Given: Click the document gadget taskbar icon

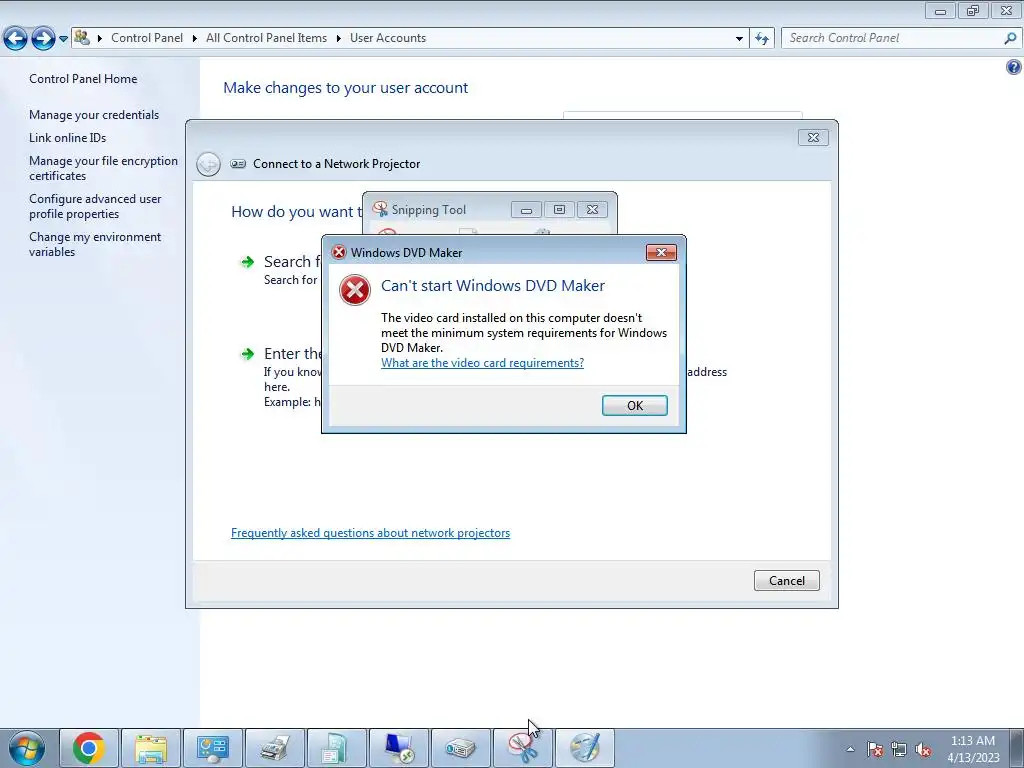Looking at the screenshot, I should click(x=337, y=748).
